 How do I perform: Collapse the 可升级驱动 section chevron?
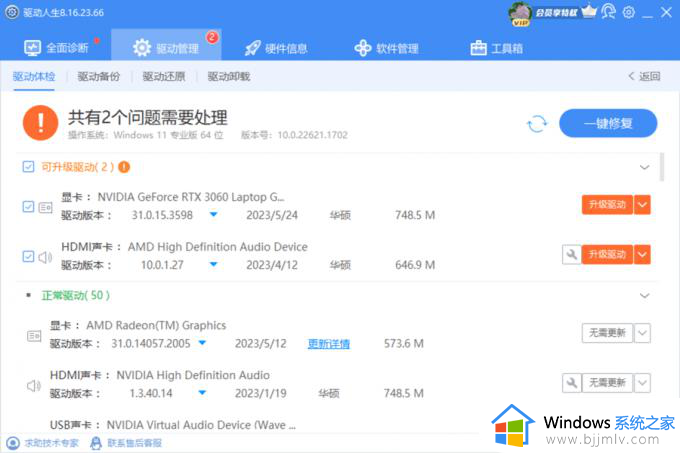coord(644,167)
